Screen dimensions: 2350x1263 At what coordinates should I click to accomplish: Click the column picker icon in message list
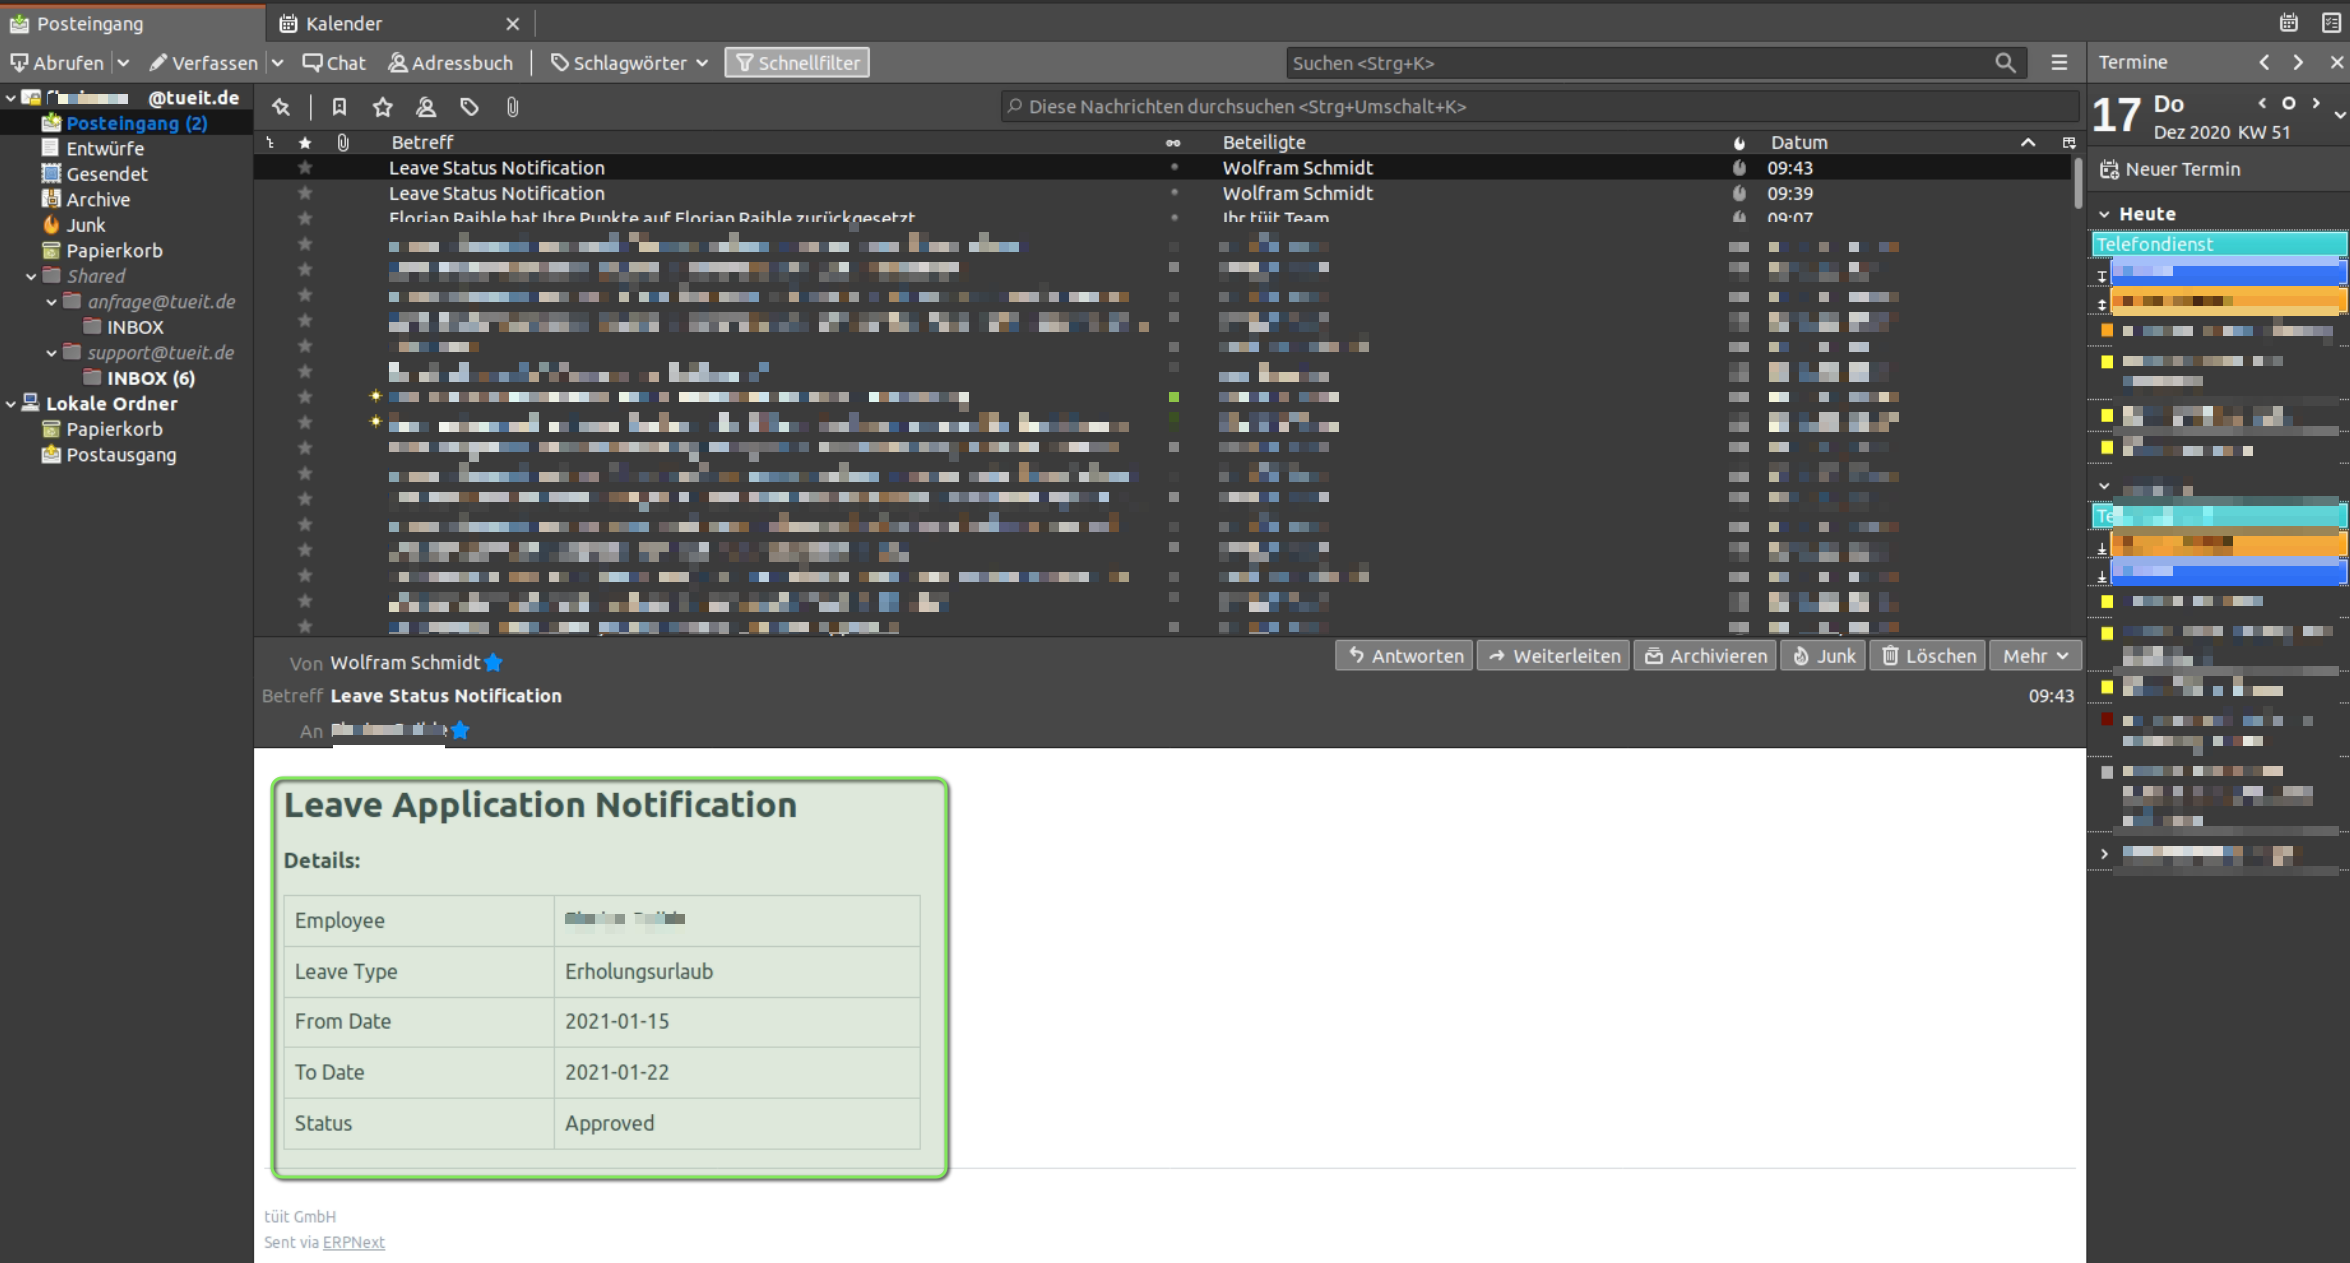tap(2069, 143)
